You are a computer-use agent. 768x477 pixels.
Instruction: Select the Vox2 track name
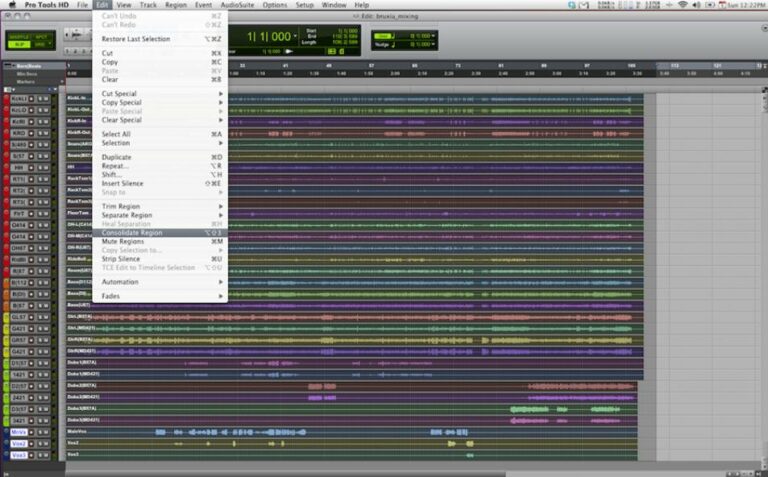(x=19, y=444)
